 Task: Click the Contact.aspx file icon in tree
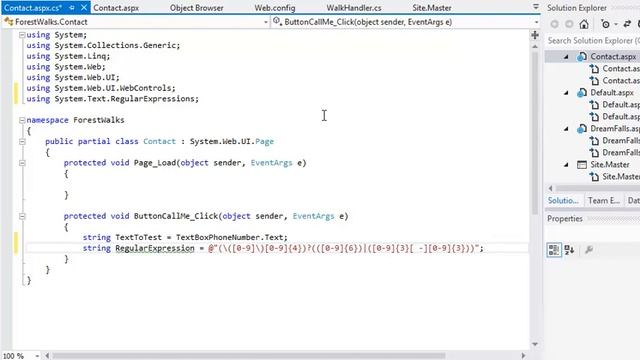[582, 57]
